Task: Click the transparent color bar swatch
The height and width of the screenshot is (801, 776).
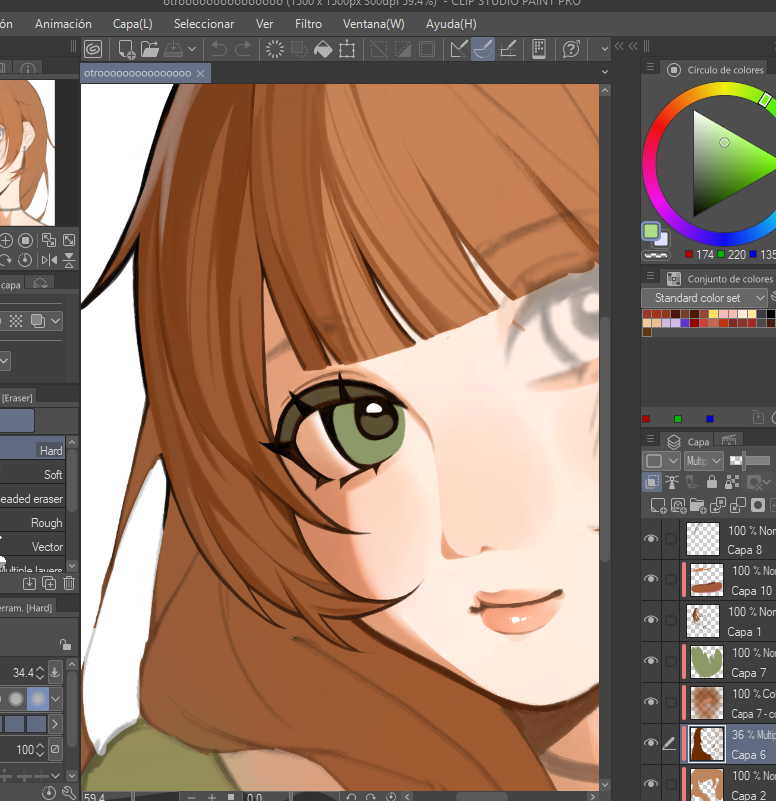Action: click(655, 254)
